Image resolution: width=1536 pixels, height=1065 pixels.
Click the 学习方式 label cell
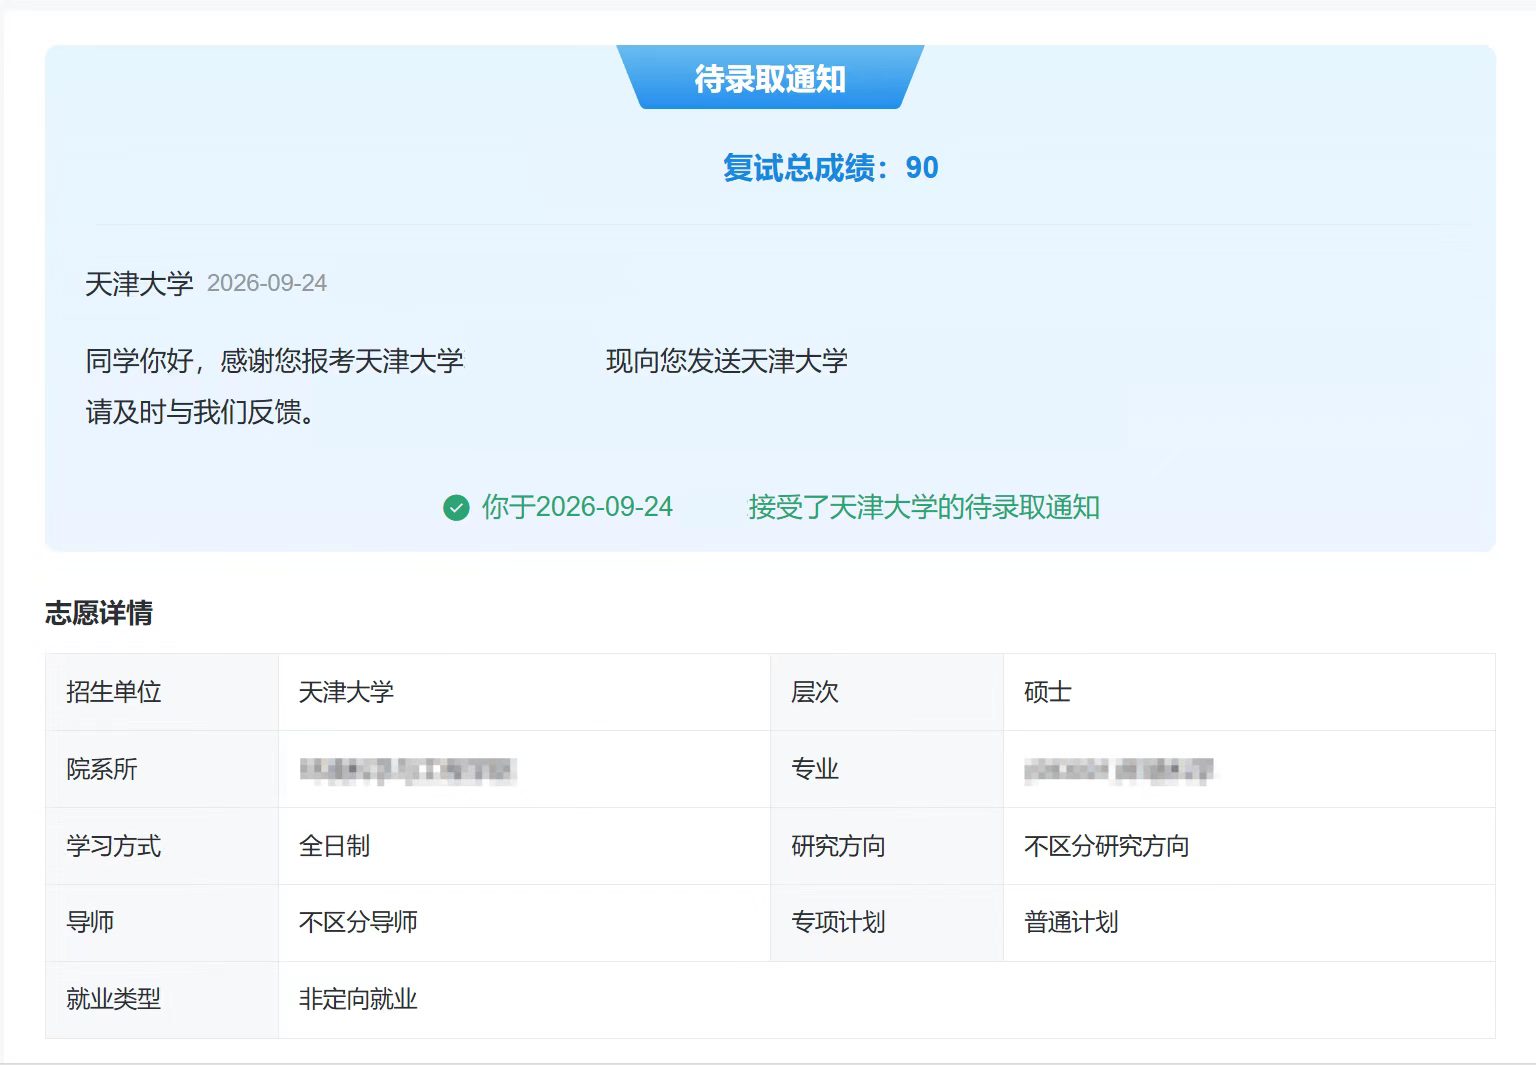[162, 846]
